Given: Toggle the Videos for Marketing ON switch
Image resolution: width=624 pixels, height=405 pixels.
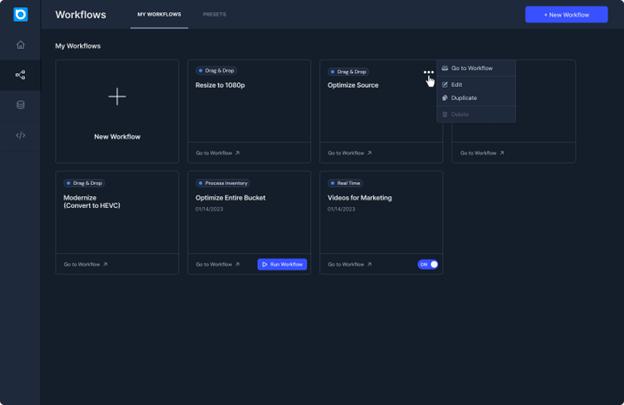Looking at the screenshot, I should tap(428, 264).
